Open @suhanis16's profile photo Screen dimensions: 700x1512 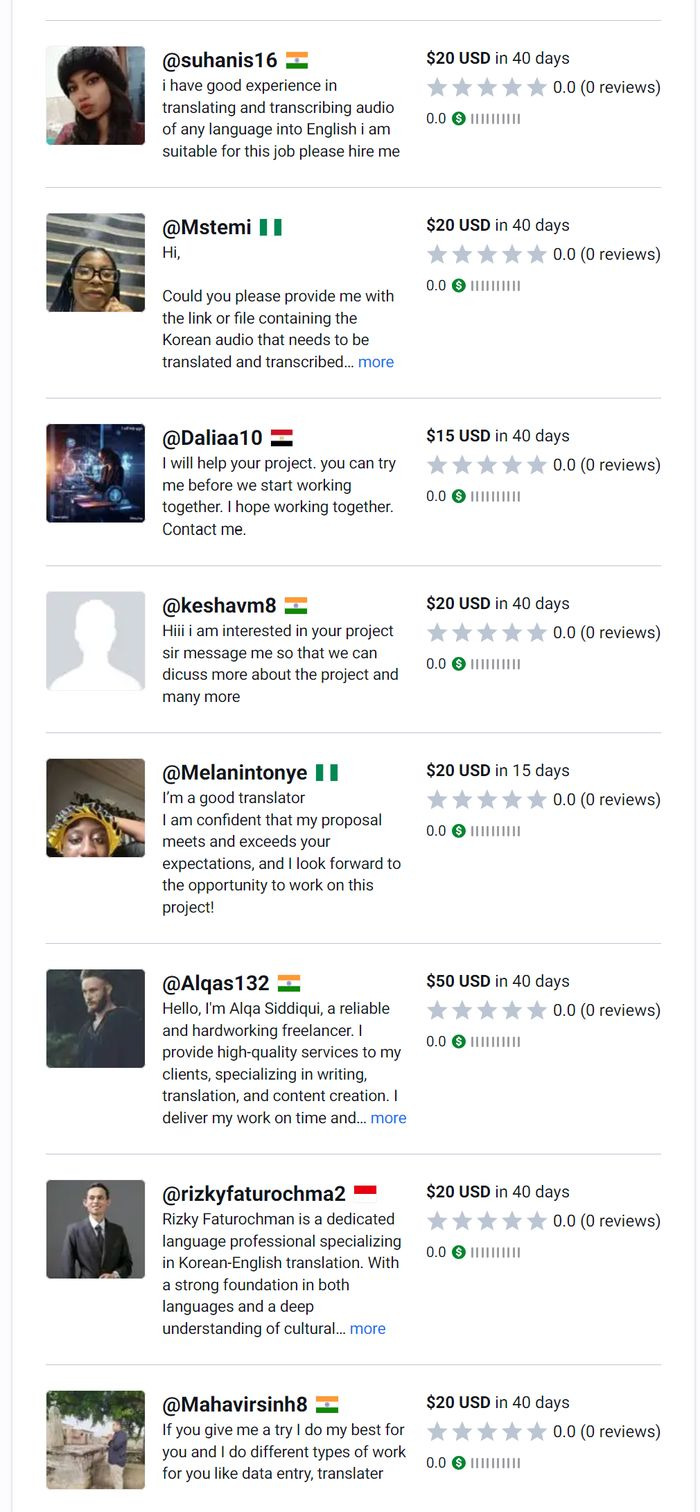95,95
